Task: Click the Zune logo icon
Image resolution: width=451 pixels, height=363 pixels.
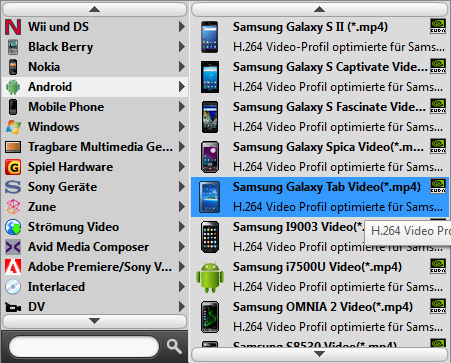Action: coord(13,207)
